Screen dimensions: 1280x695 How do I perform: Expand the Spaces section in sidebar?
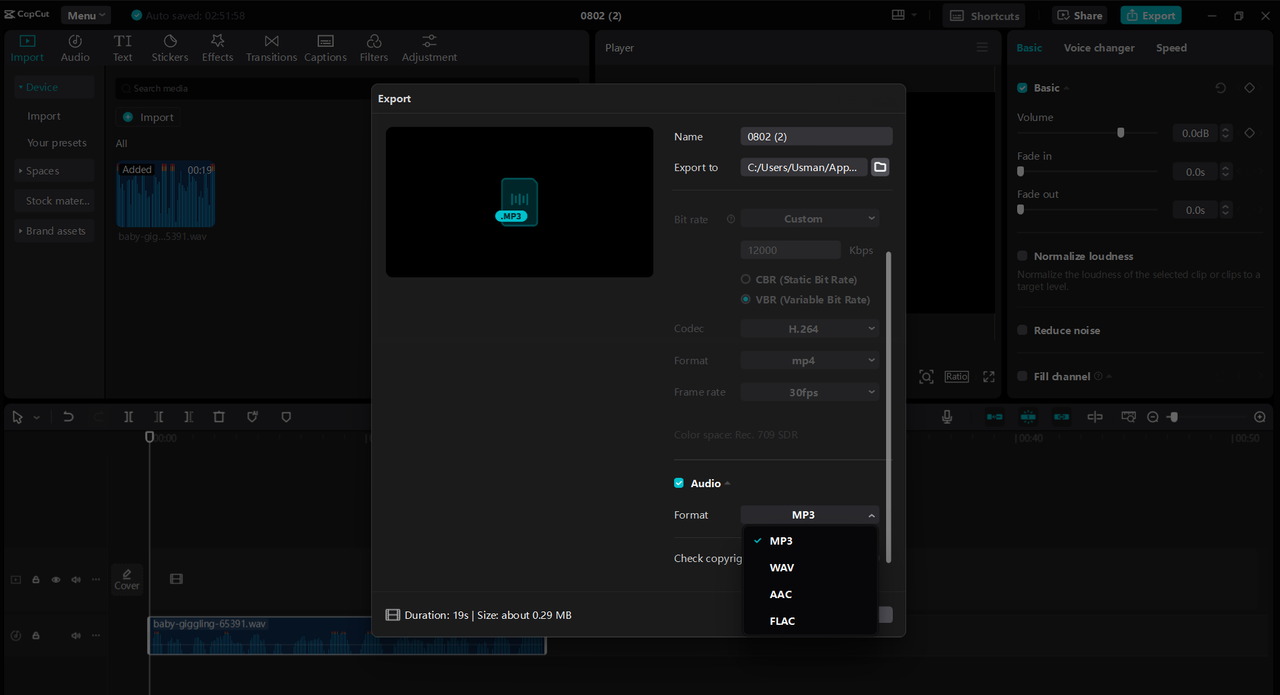(55, 171)
